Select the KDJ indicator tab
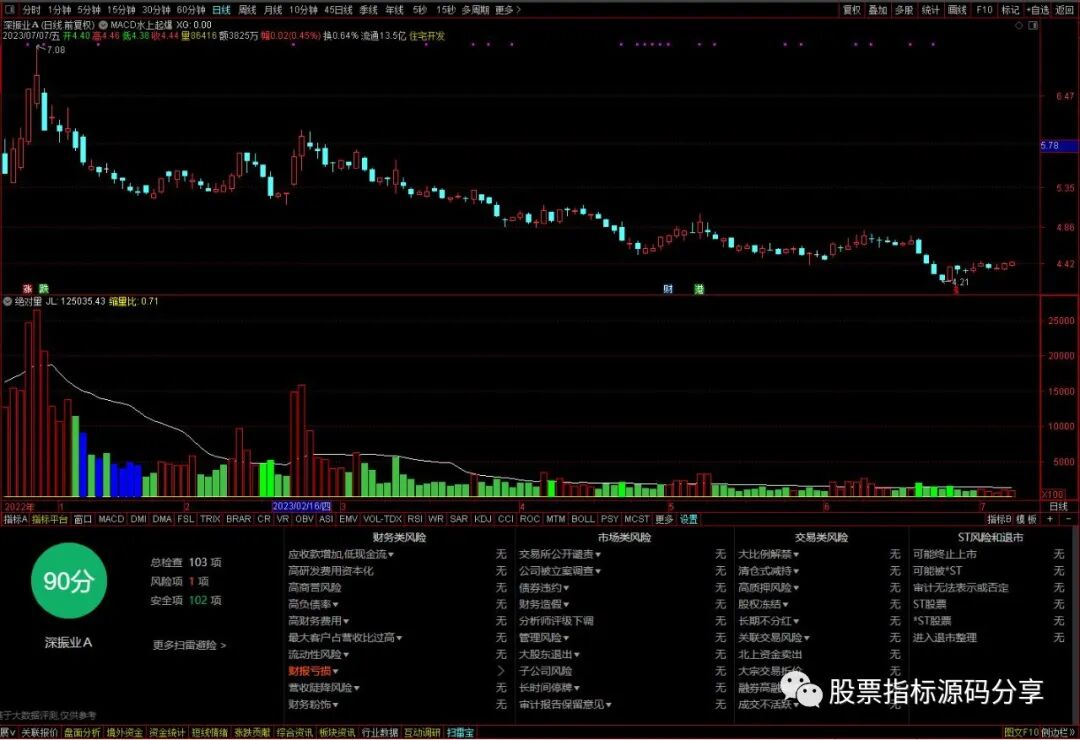Viewport: 1080px width, 740px height. click(483, 519)
